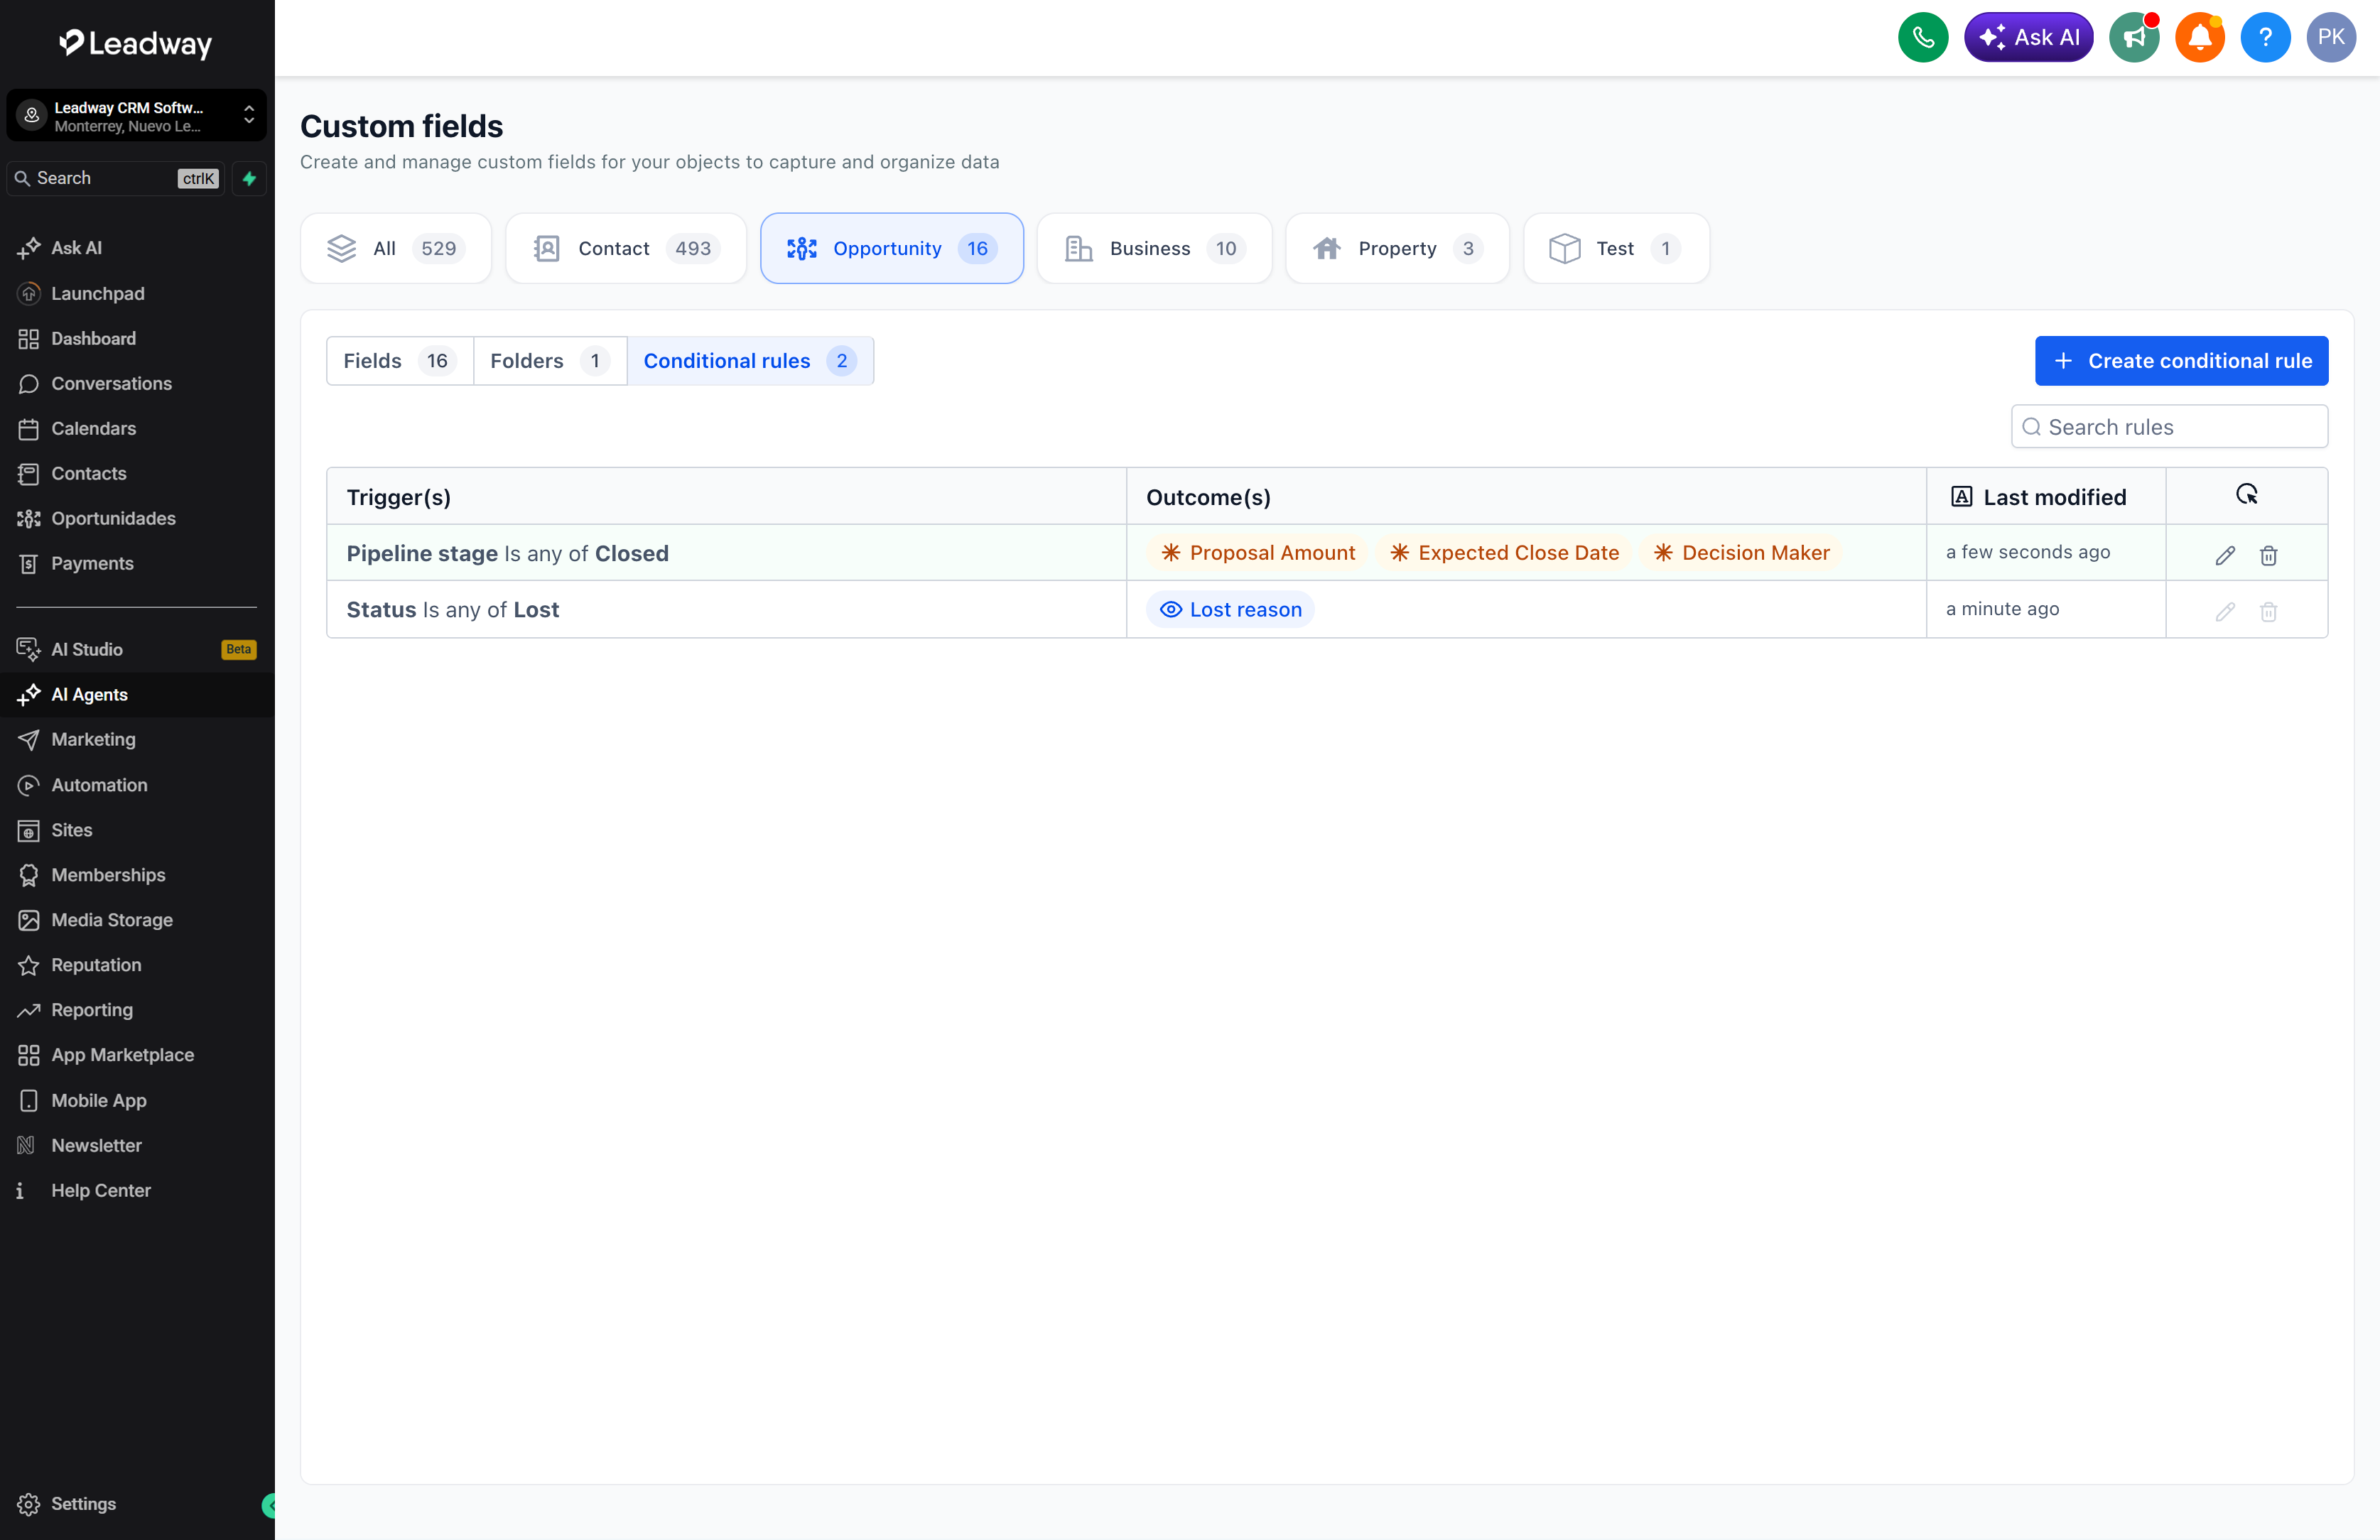The width and height of the screenshot is (2380, 1540).
Task: Select the Test 1 object tab
Action: [x=1616, y=248]
